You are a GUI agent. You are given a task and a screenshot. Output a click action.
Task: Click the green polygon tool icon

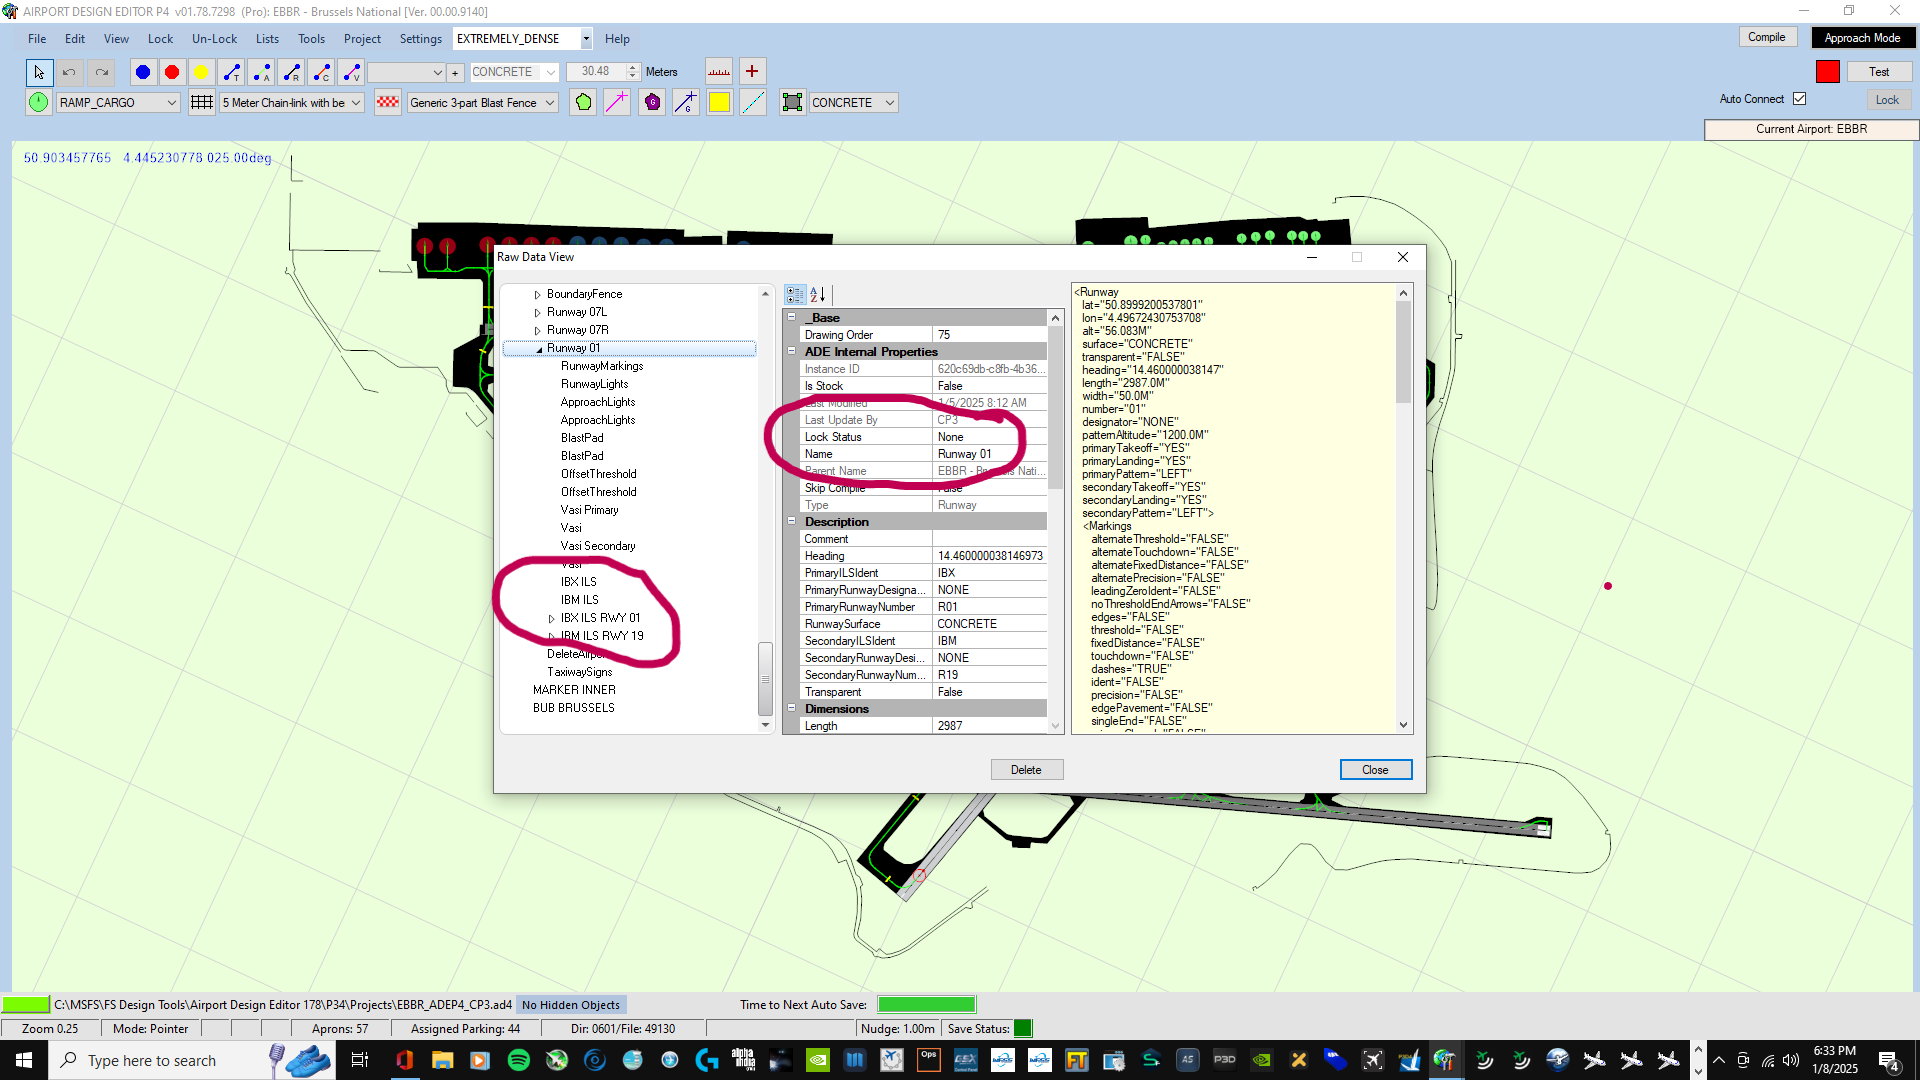[583, 102]
